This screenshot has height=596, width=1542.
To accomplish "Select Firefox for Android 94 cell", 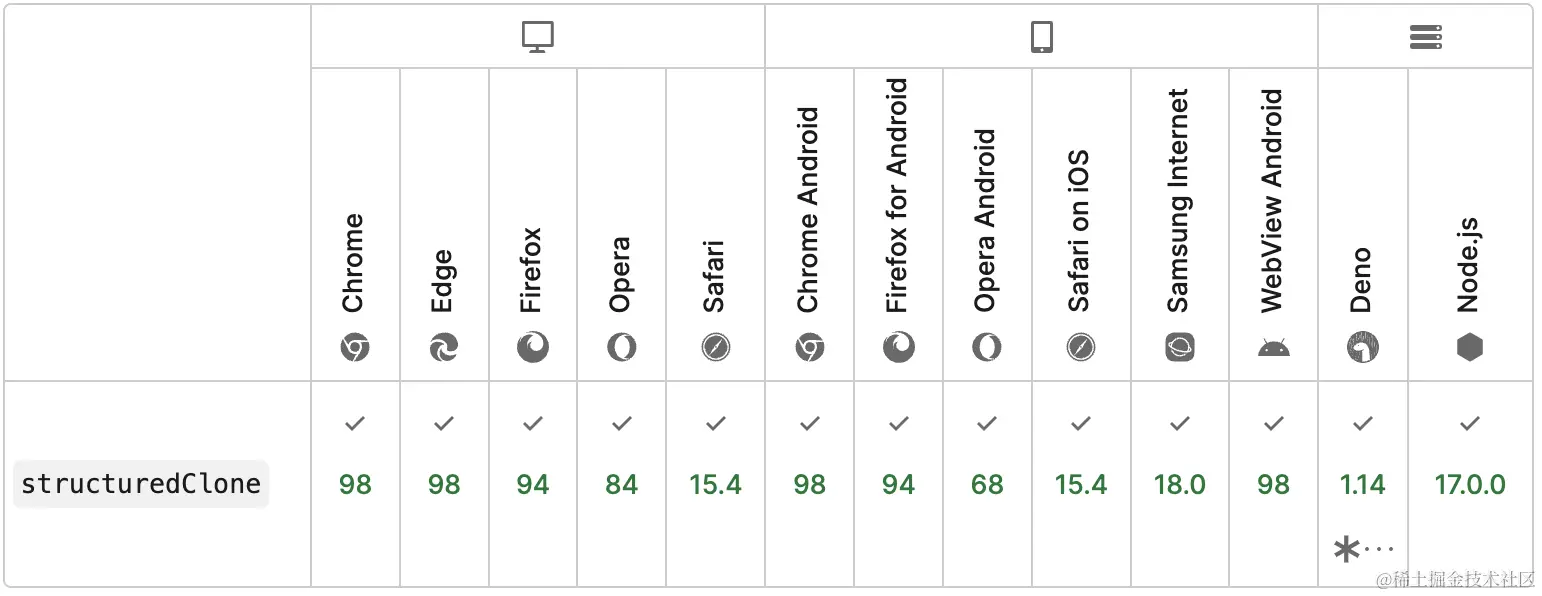I will (x=898, y=484).
